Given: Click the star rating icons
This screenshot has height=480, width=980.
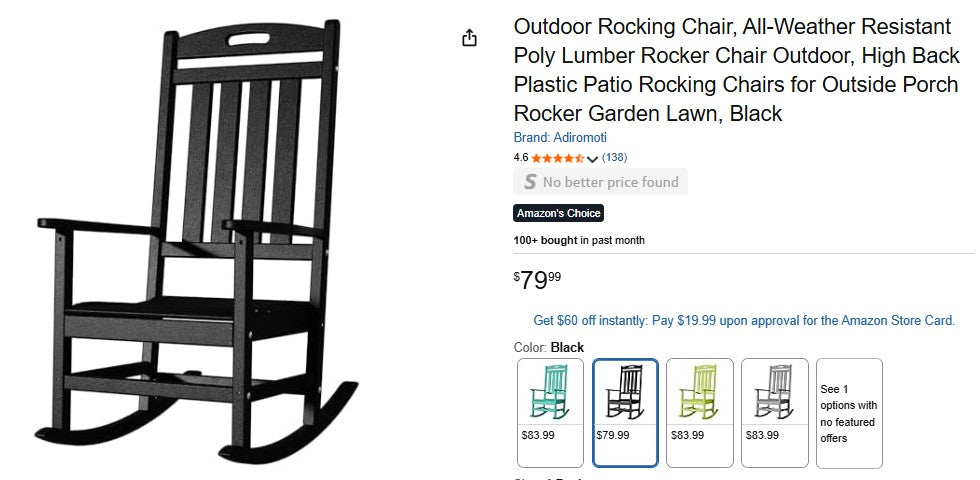Looking at the screenshot, I should click(x=557, y=158).
